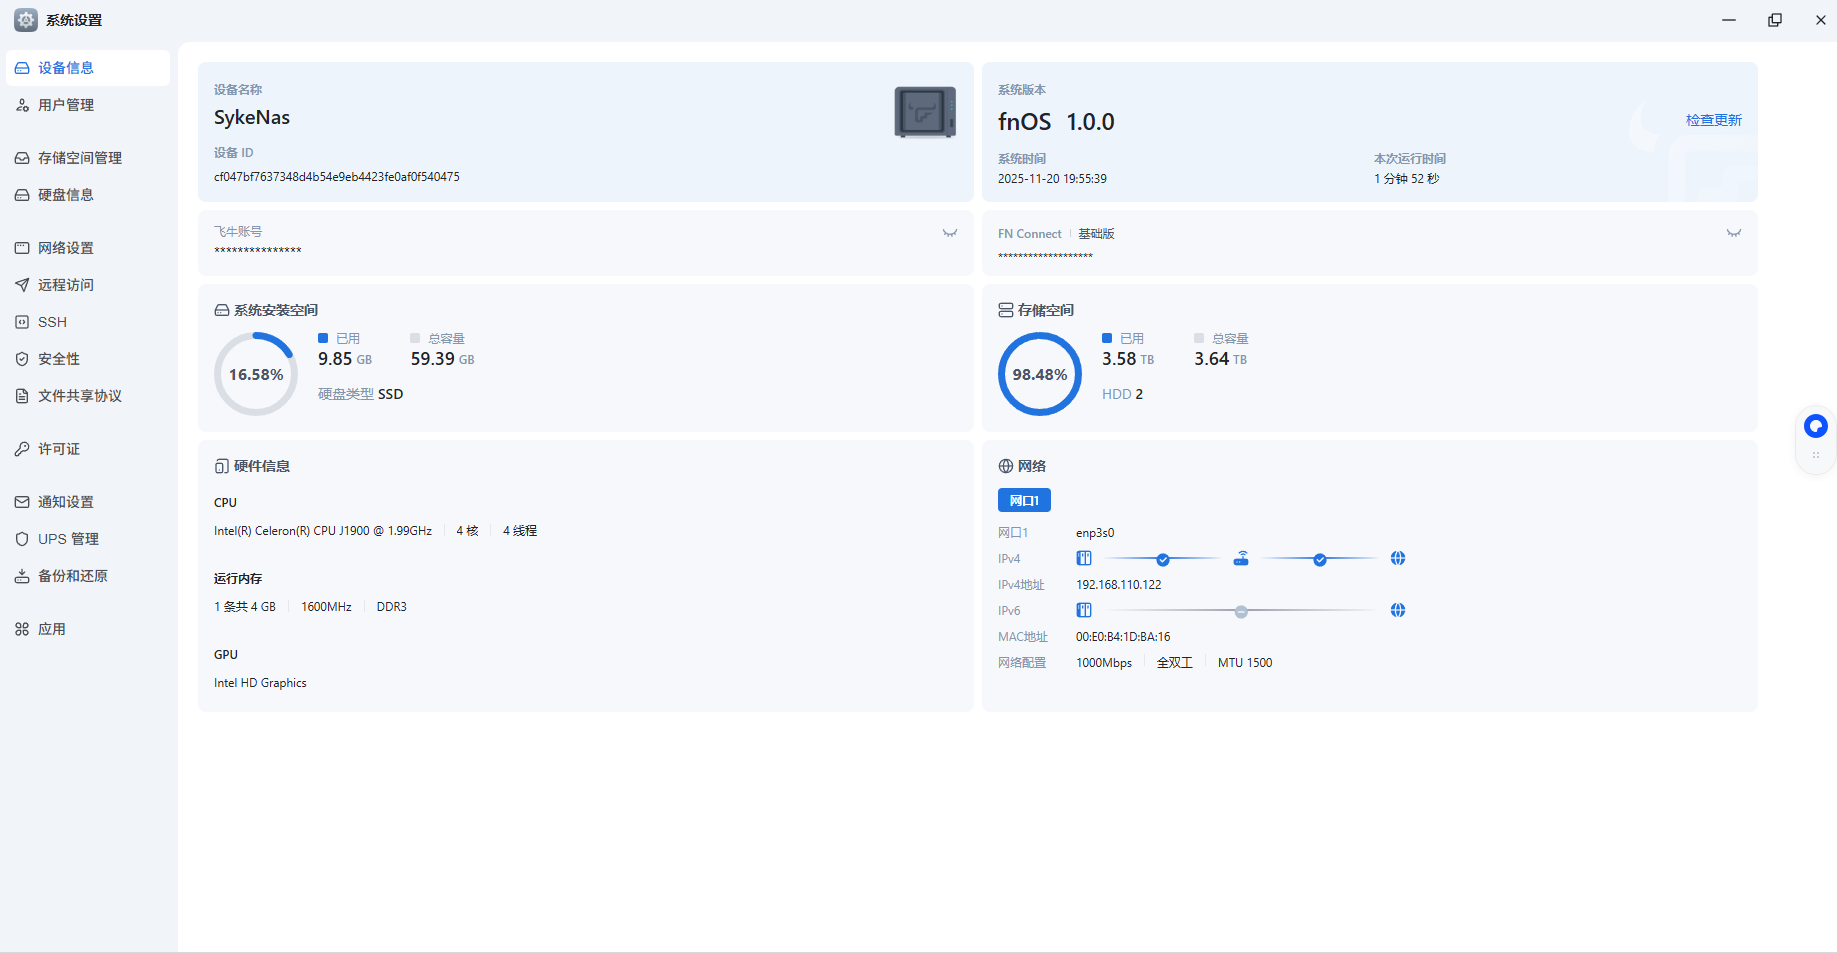Click the 1000Mbps link speed value
1837x953 pixels.
(1104, 663)
